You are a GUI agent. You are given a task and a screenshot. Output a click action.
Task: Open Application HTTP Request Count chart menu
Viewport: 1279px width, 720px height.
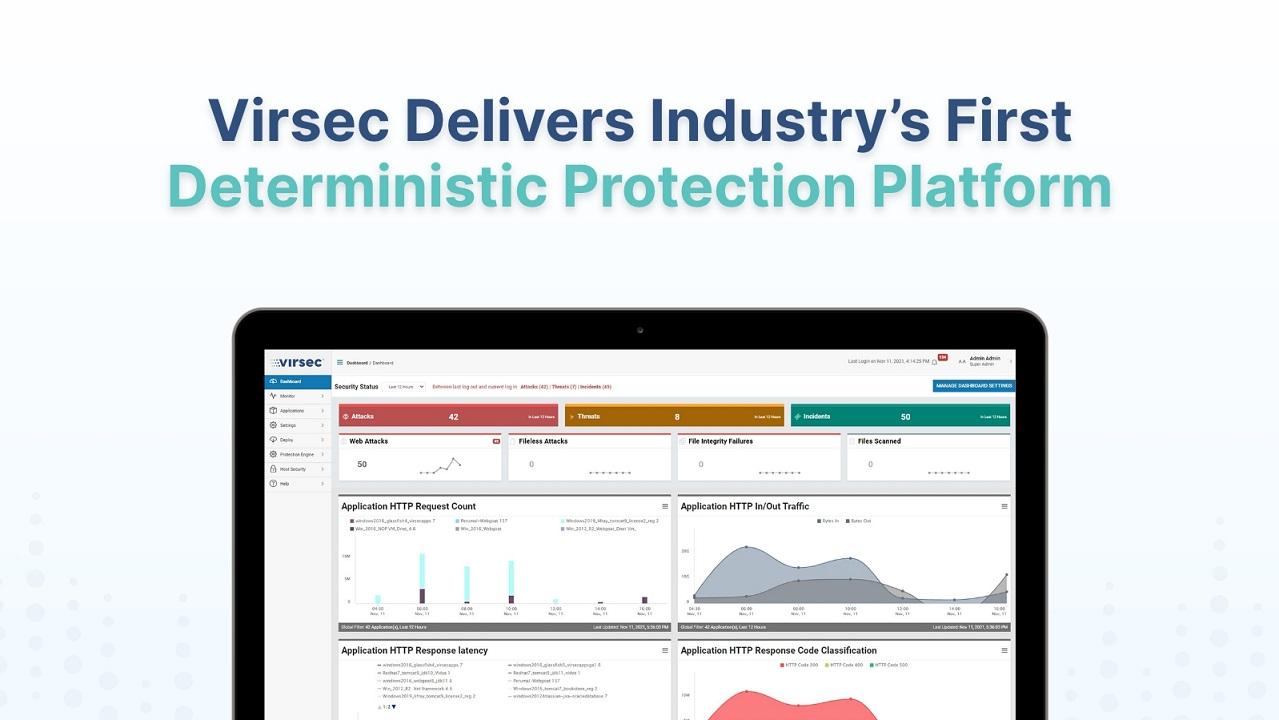pyautogui.click(x=665, y=507)
